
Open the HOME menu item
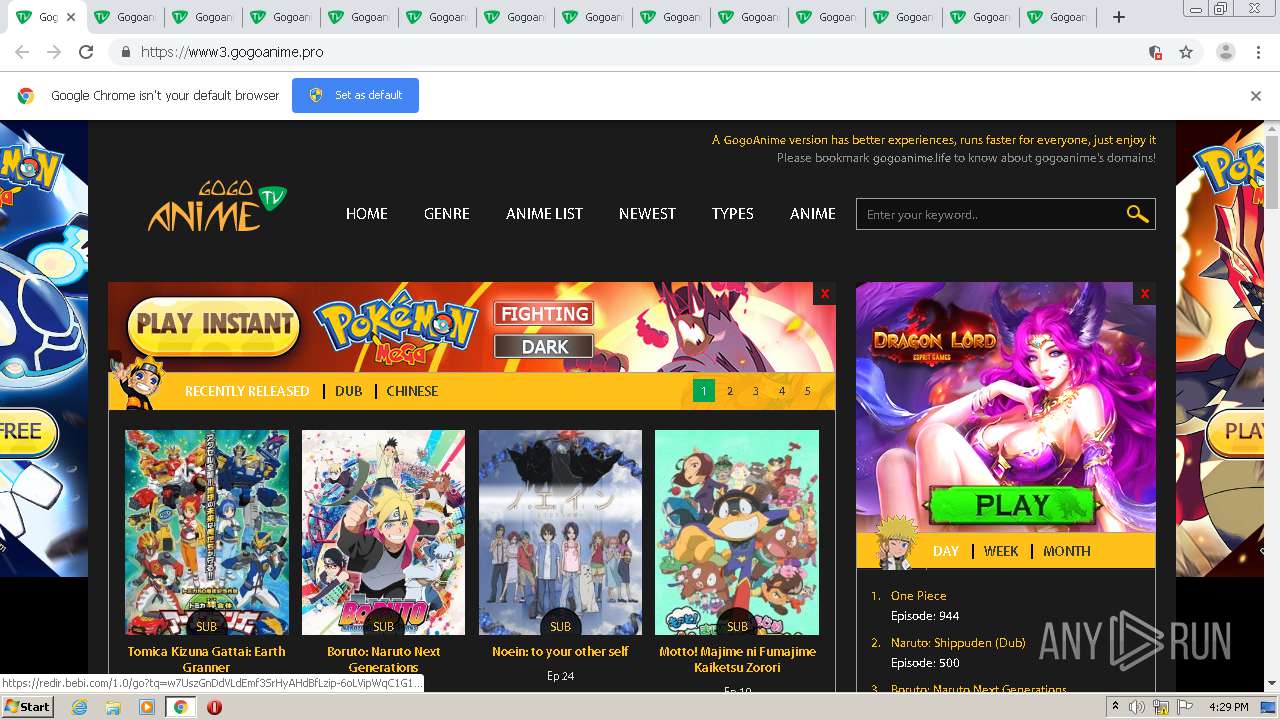[367, 214]
